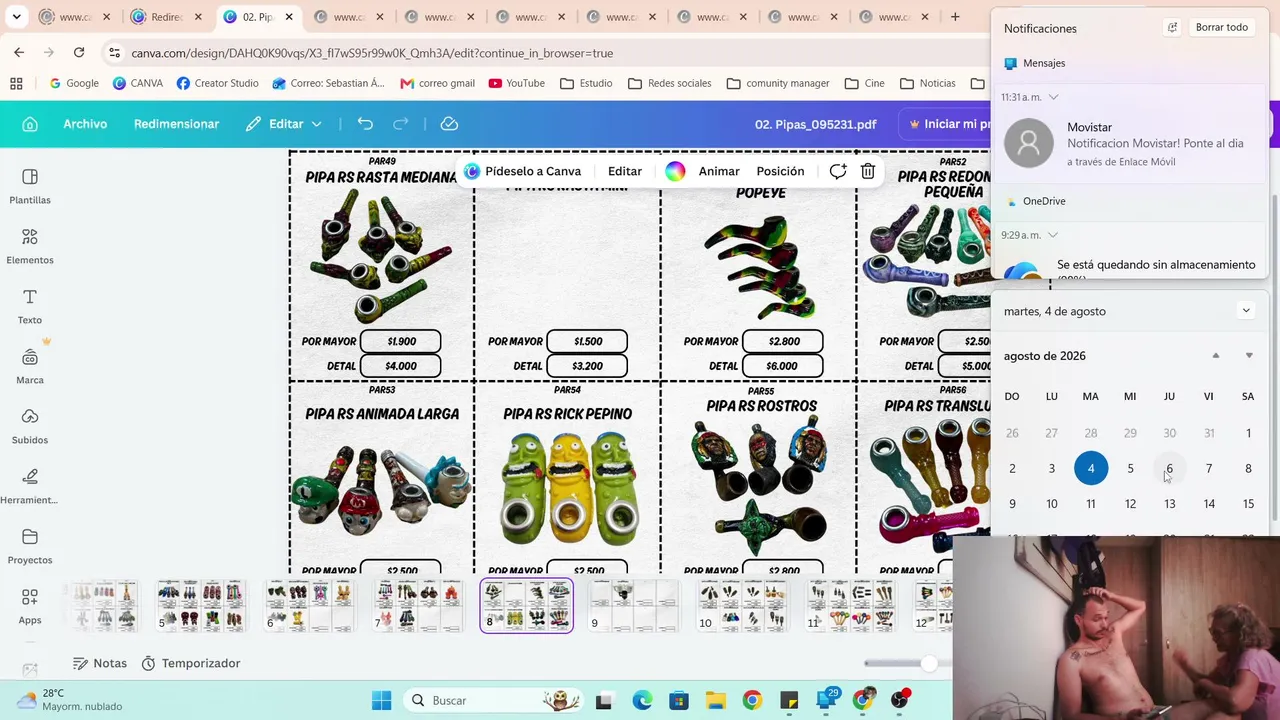This screenshot has width=1280, height=720.
Task: Go back in browser
Action: [19, 52]
